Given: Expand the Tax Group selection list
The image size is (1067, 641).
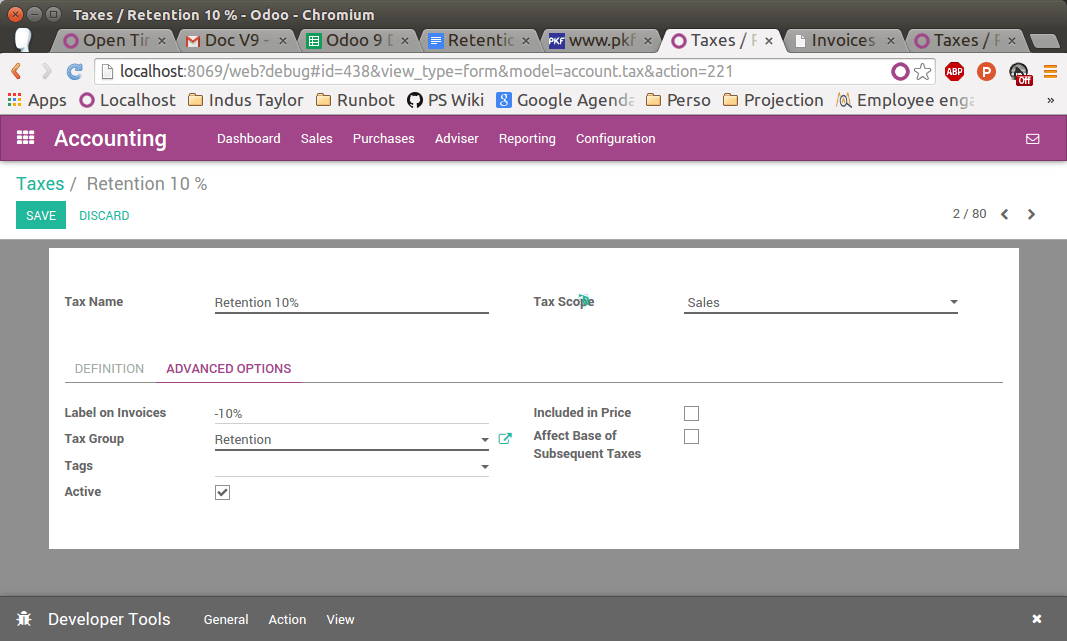Looking at the screenshot, I should pyautogui.click(x=485, y=439).
